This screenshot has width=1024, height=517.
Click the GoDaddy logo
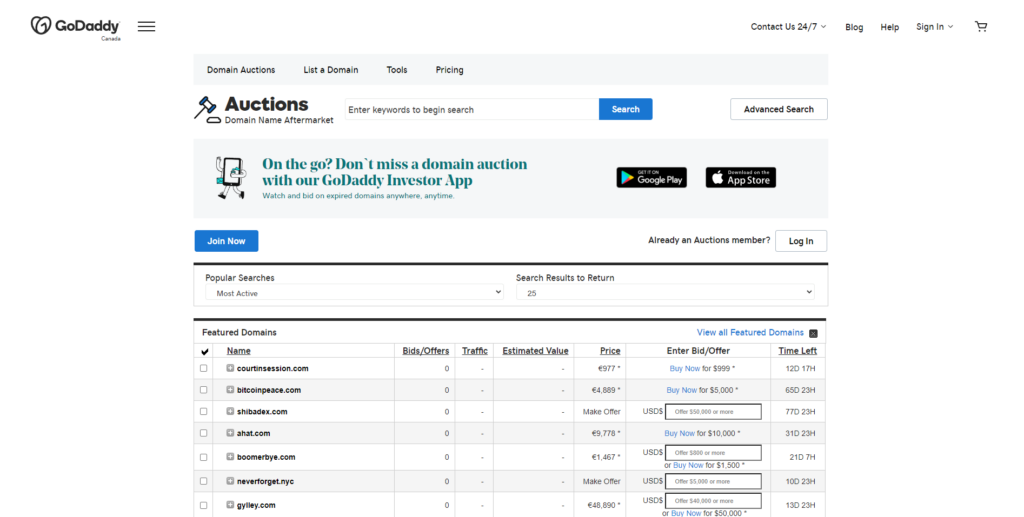coord(75,26)
